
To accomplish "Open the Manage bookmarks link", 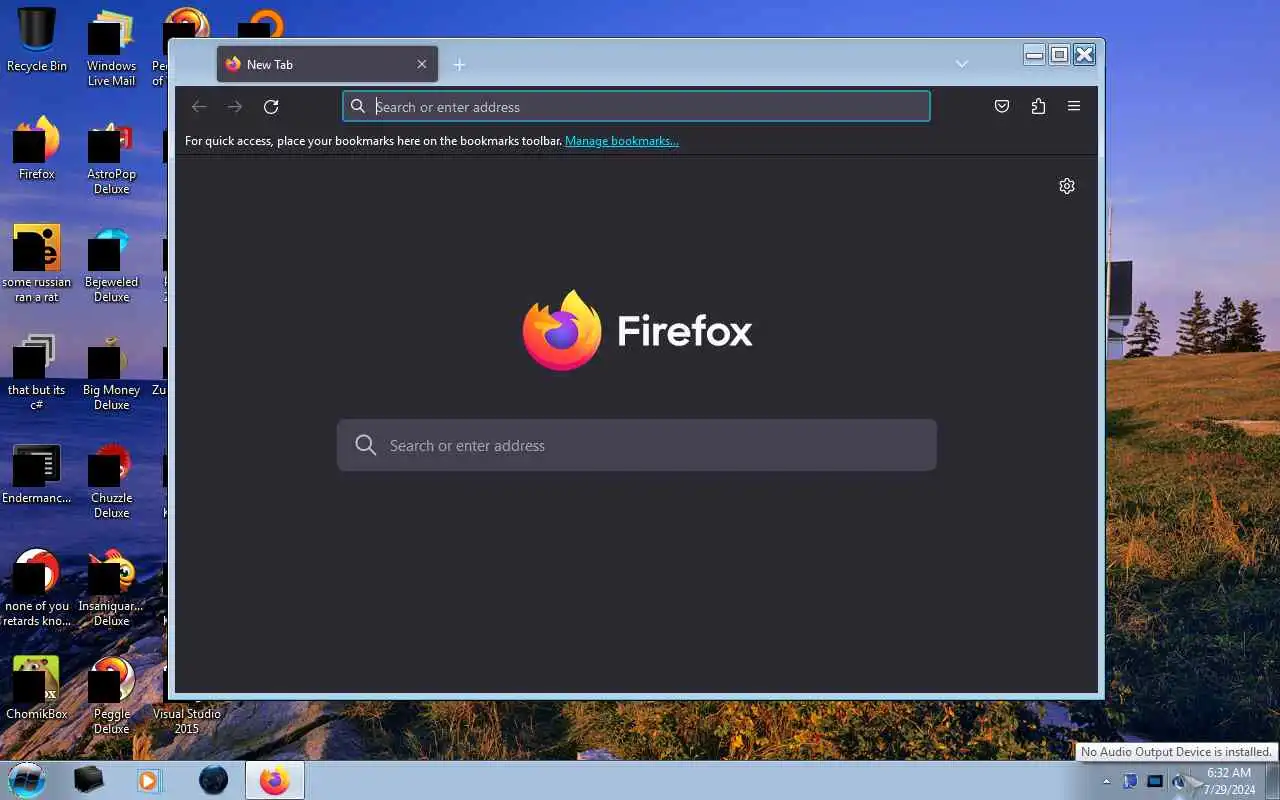I will (x=622, y=141).
